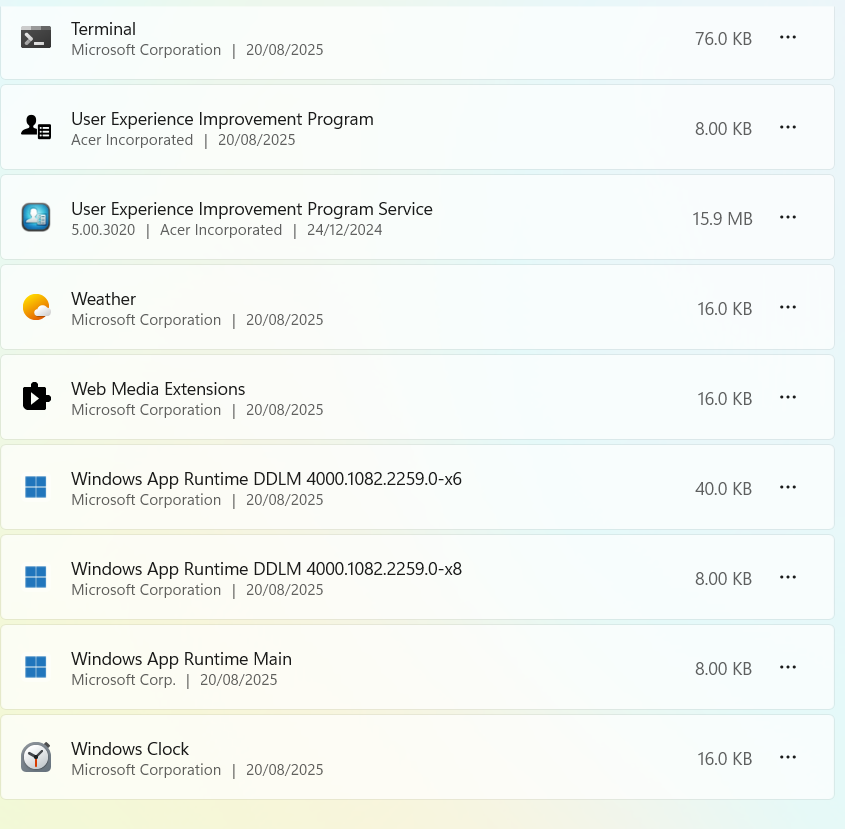Click the version "5.00.3020" text
Image resolution: width=845 pixels, height=829 pixels.
[103, 230]
